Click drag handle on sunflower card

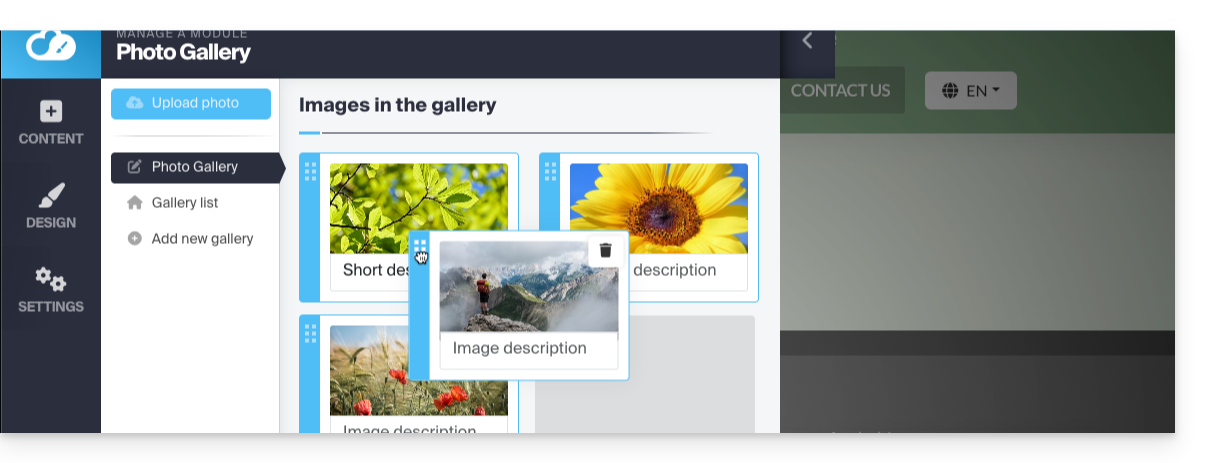pos(550,172)
